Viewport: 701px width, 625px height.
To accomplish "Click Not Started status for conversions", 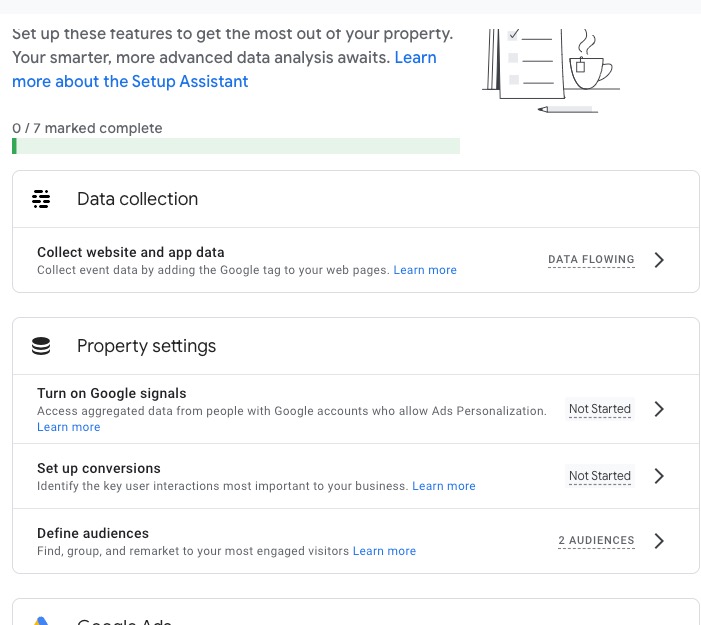I will coord(600,476).
